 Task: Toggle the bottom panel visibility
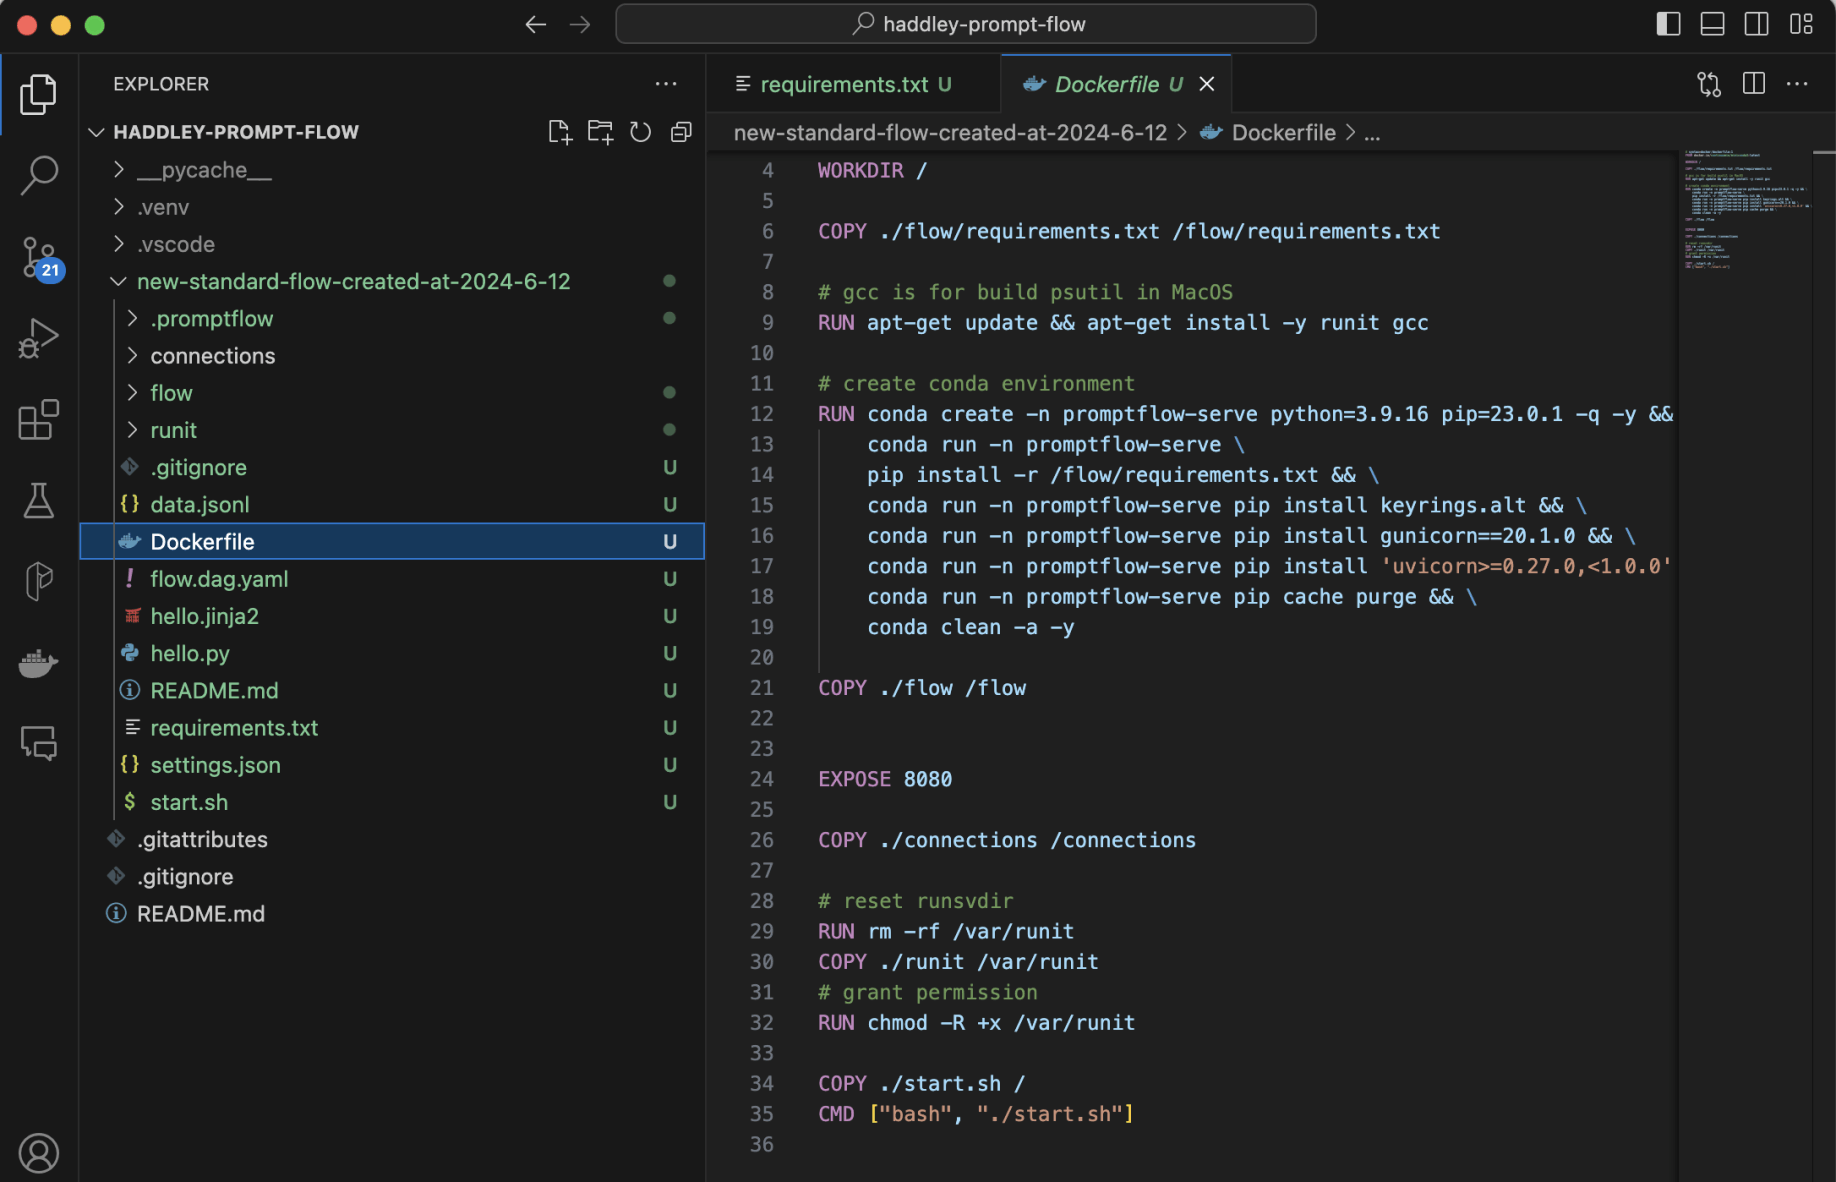pyautogui.click(x=1712, y=24)
